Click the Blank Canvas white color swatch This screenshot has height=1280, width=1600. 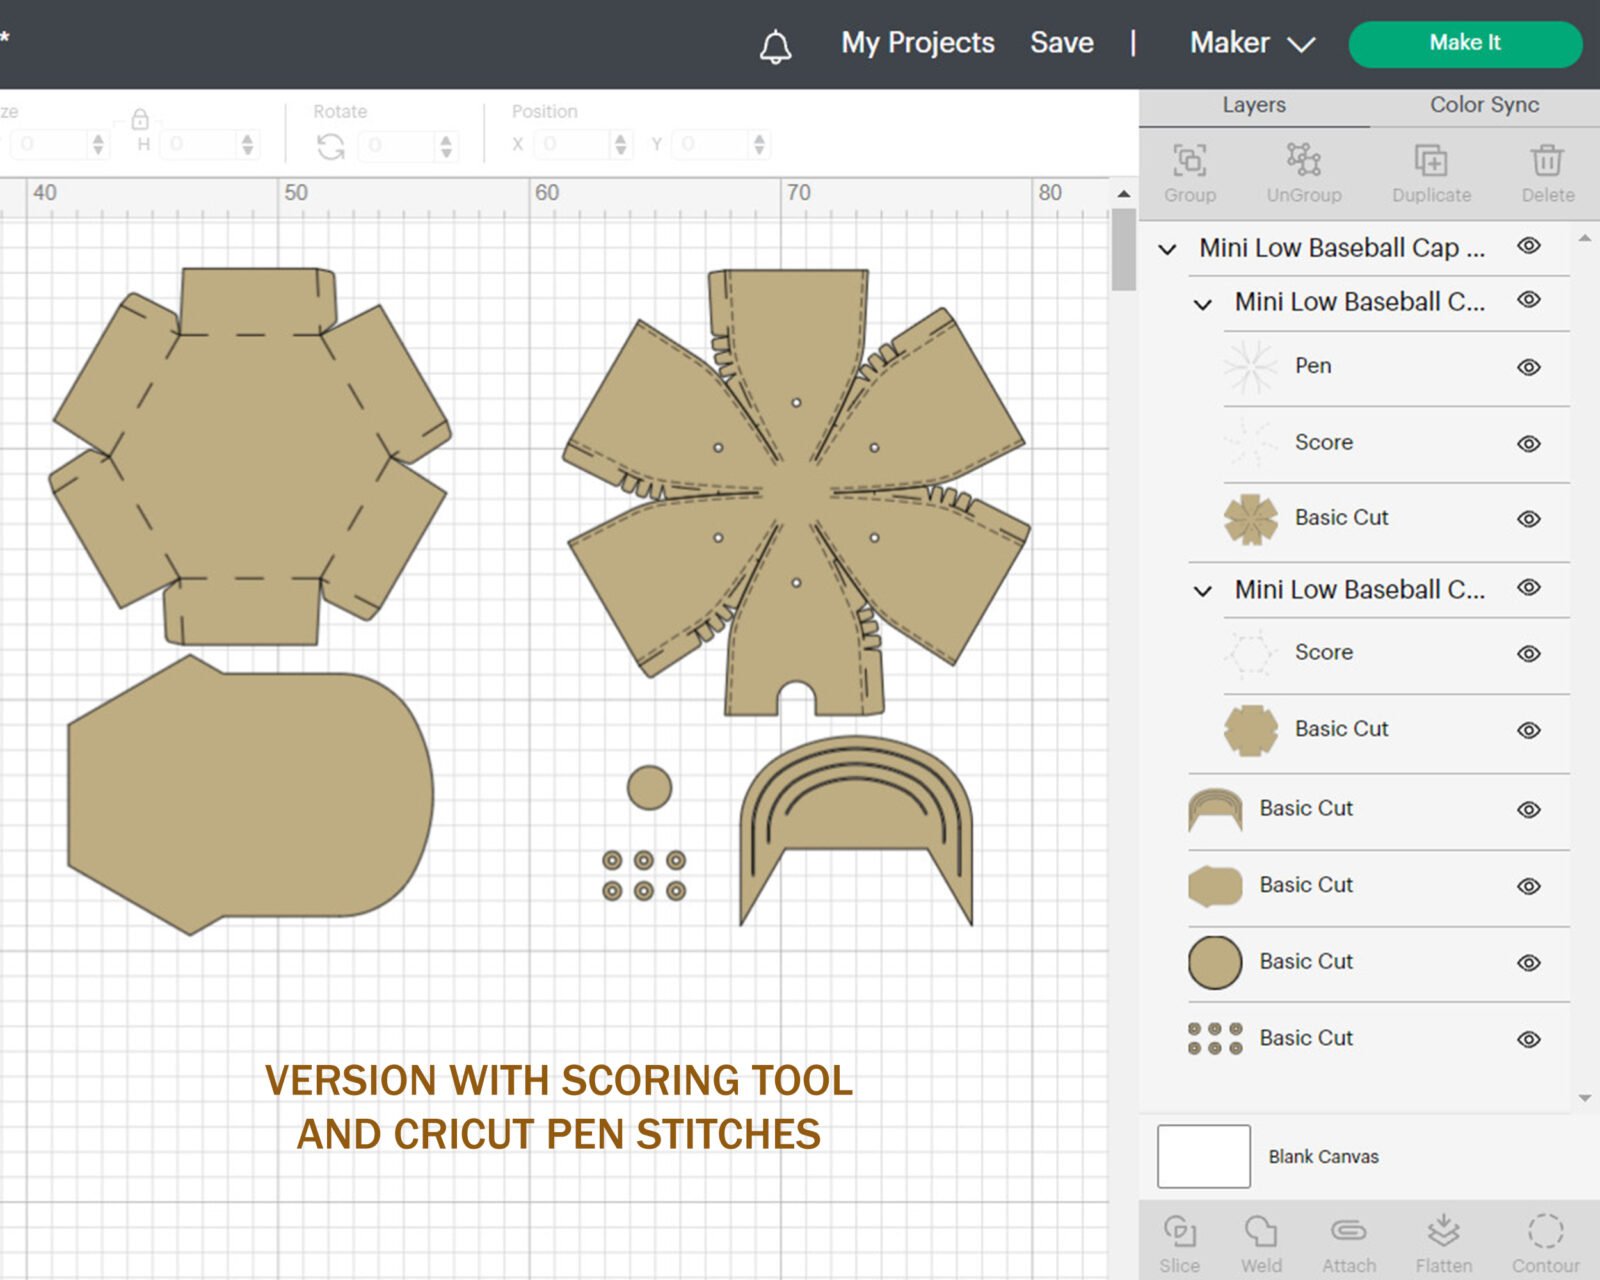[1204, 1156]
